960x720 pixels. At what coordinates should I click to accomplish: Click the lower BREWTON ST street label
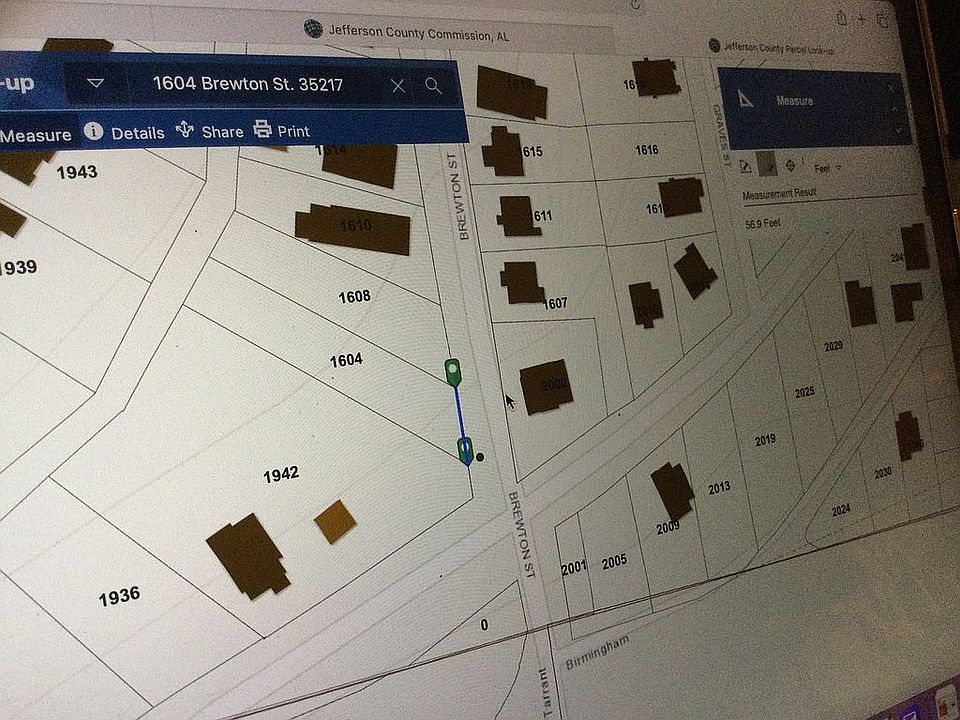coord(522,534)
